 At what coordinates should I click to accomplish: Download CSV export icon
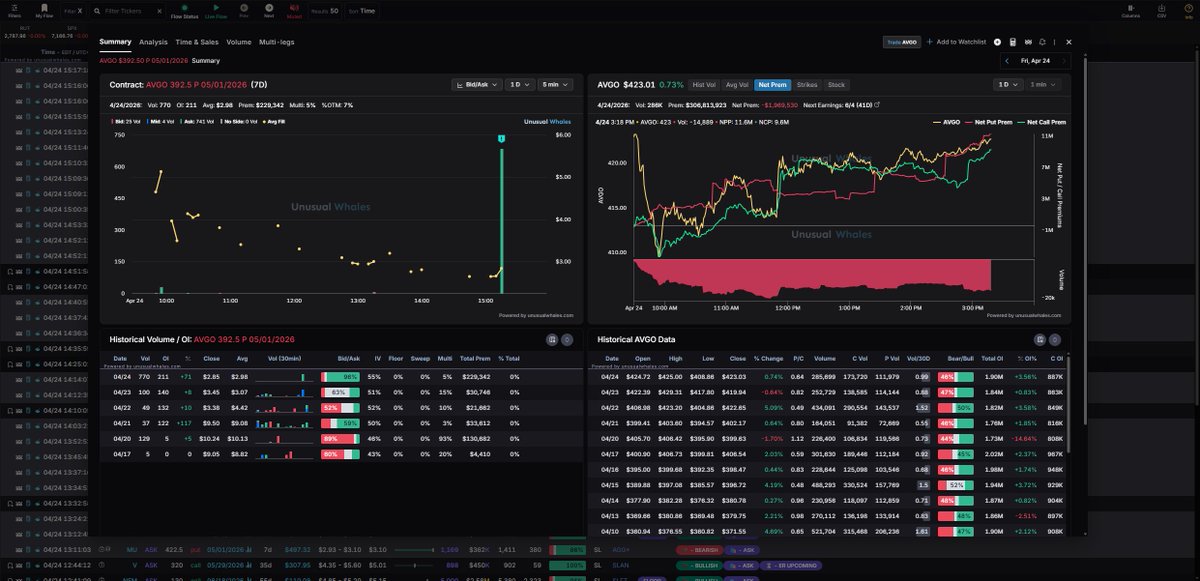(x=1161, y=11)
